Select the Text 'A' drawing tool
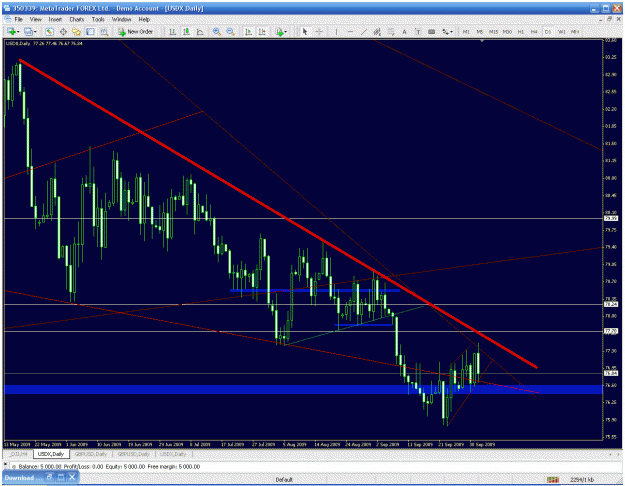 [x=404, y=31]
